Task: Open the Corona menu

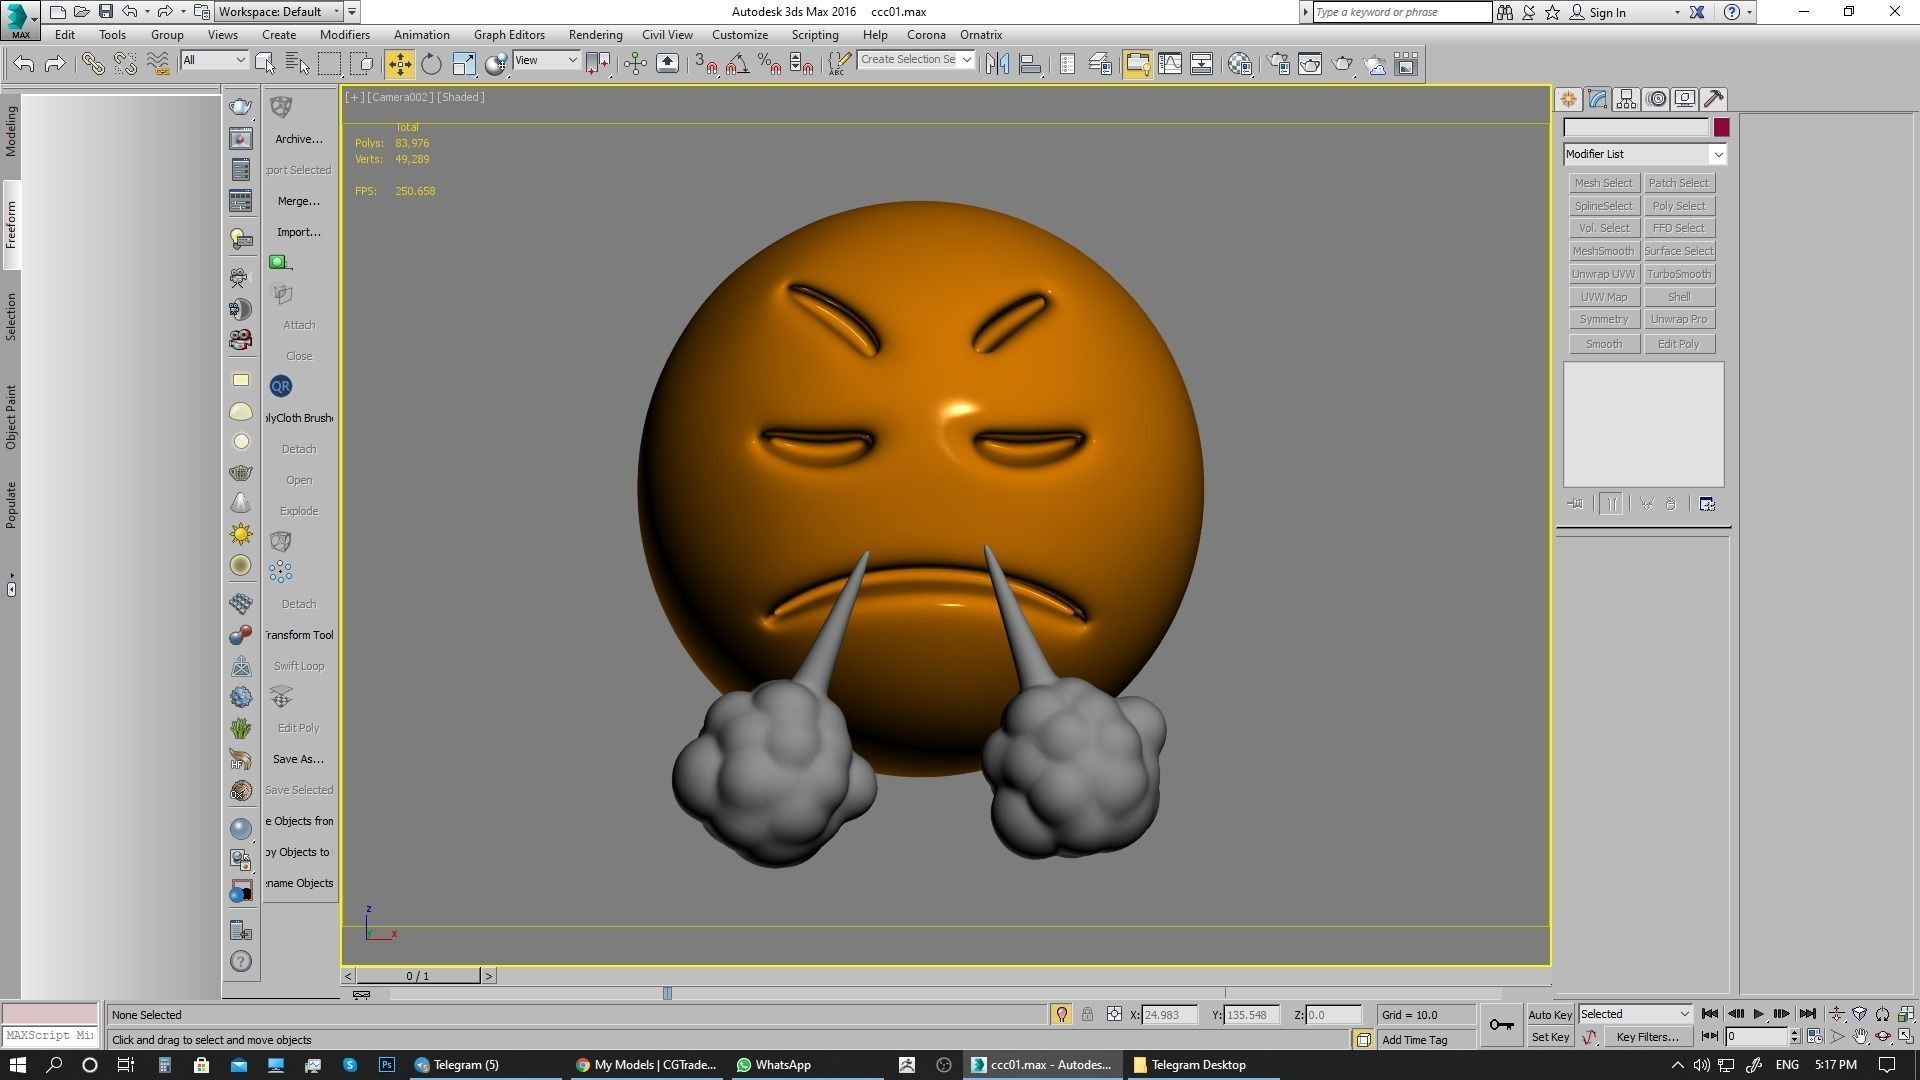Action: [x=926, y=34]
